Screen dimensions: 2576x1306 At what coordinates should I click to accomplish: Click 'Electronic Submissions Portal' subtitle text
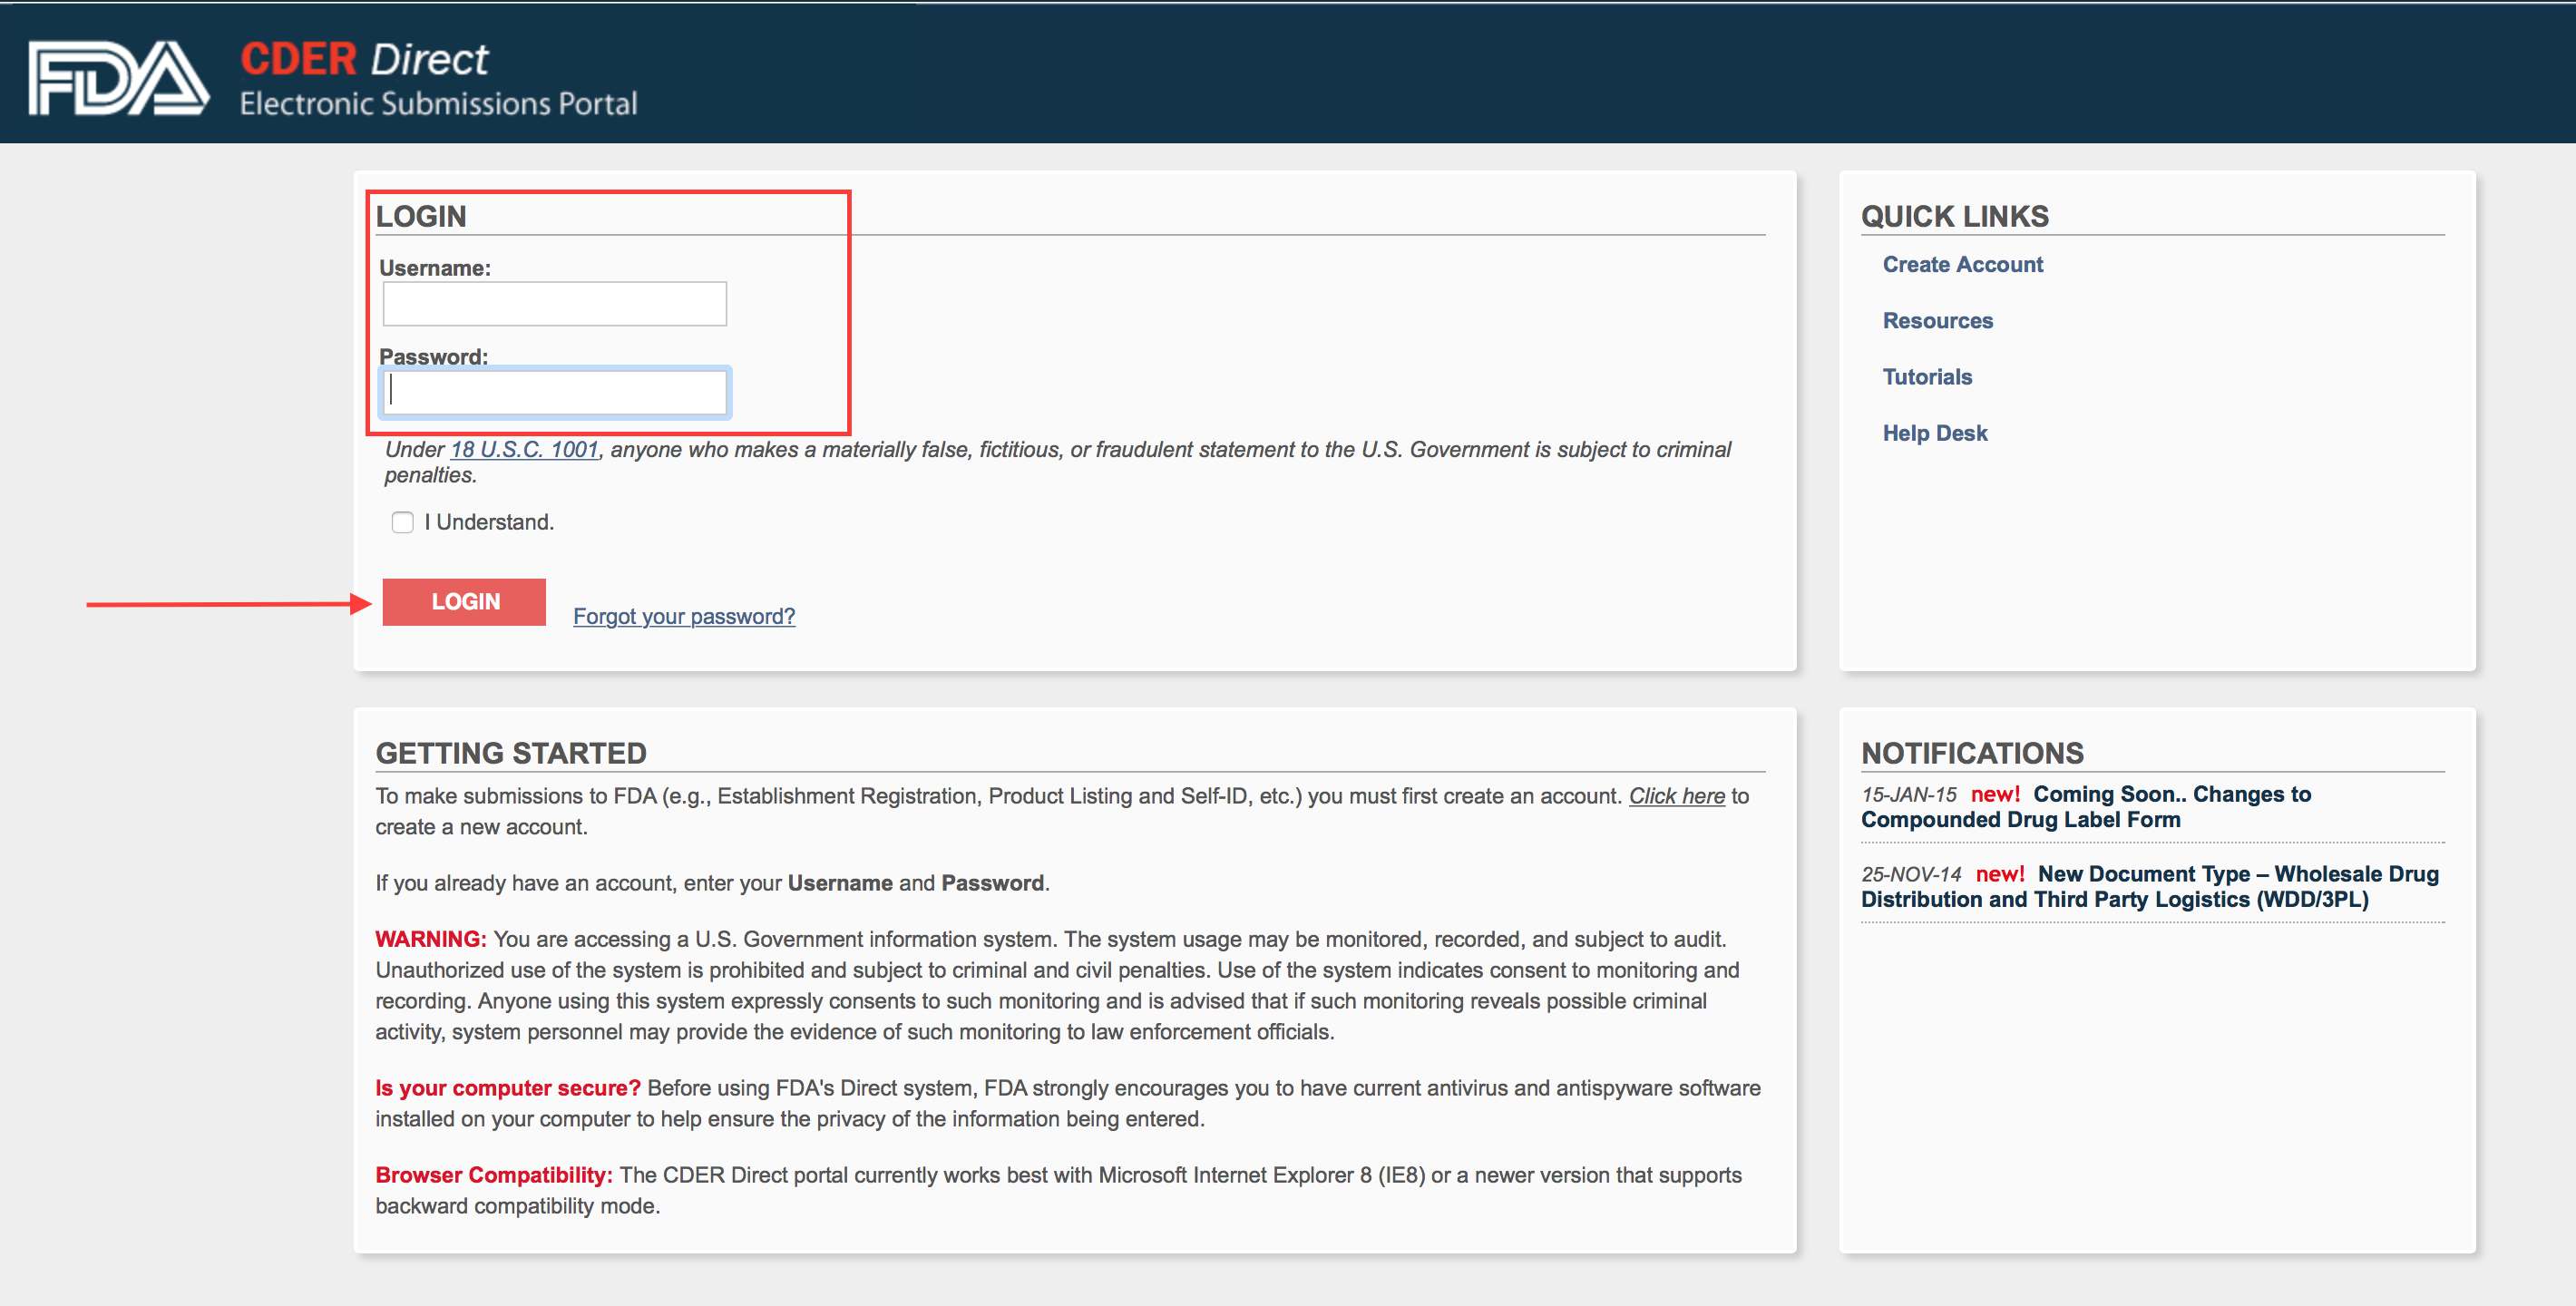[438, 104]
